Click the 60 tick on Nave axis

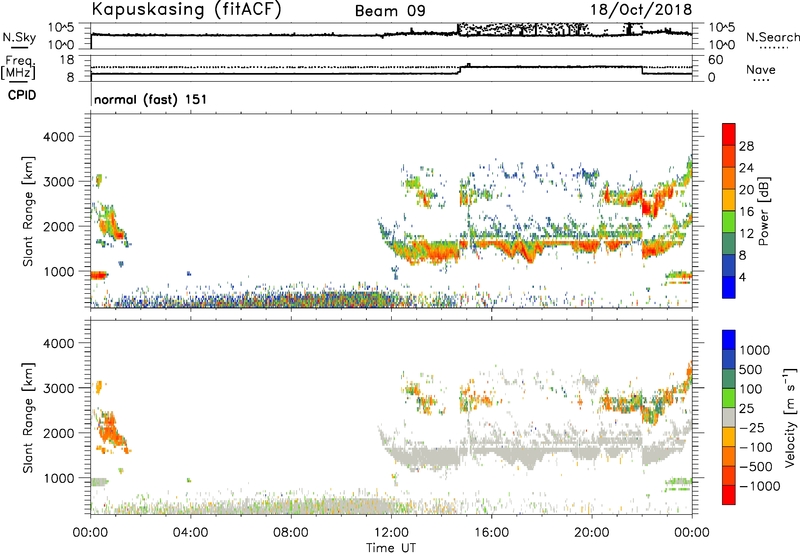[716, 60]
